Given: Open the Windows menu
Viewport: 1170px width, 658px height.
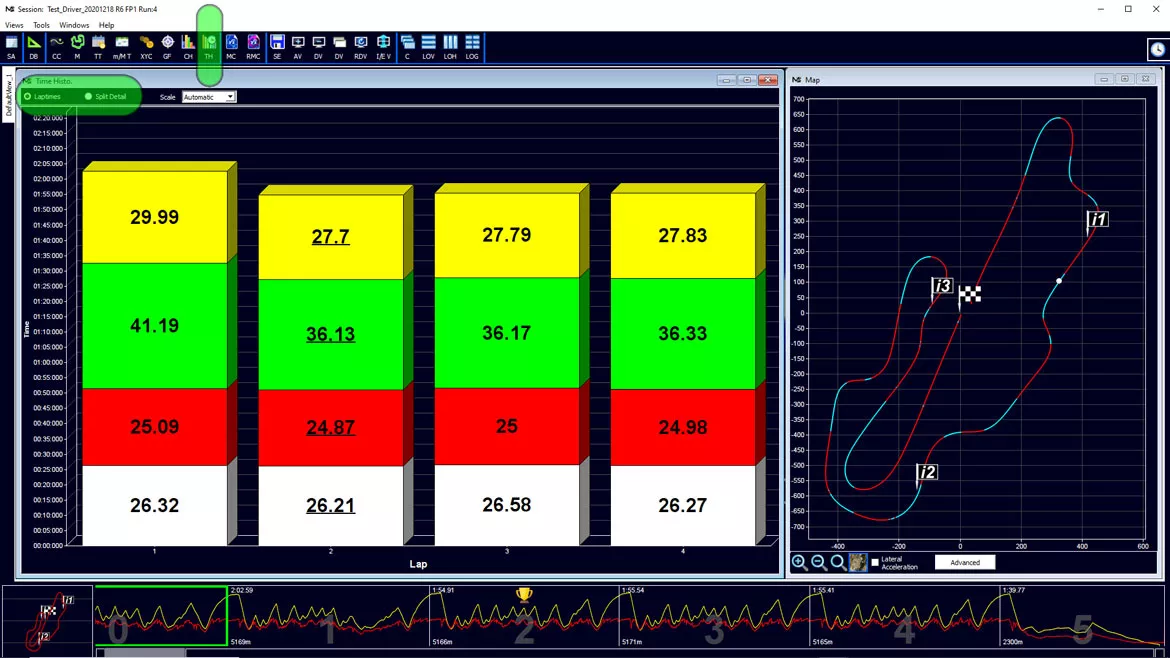Looking at the screenshot, I should tap(74, 25).
